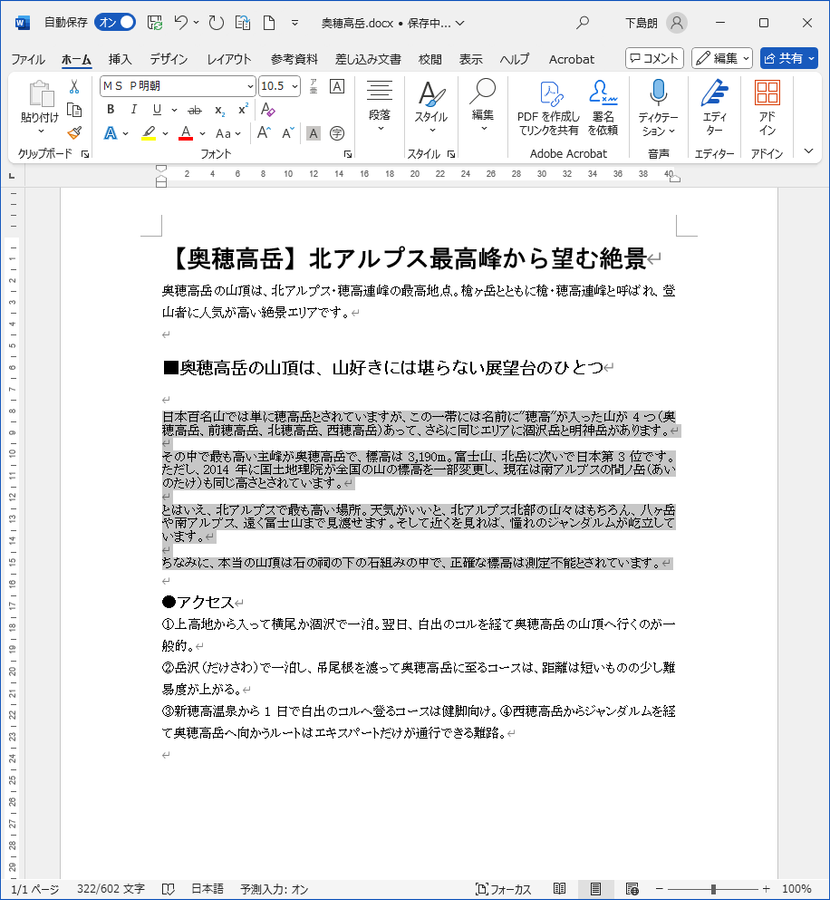Switch to Review (校閲) tab
The width and height of the screenshot is (830, 900).
(430, 59)
